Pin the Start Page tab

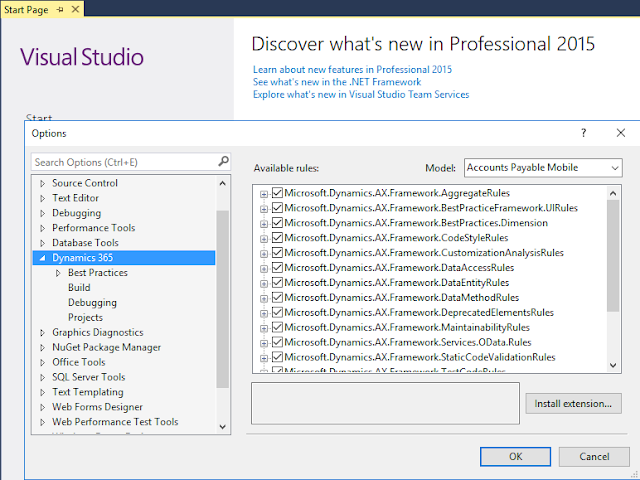[x=60, y=9]
